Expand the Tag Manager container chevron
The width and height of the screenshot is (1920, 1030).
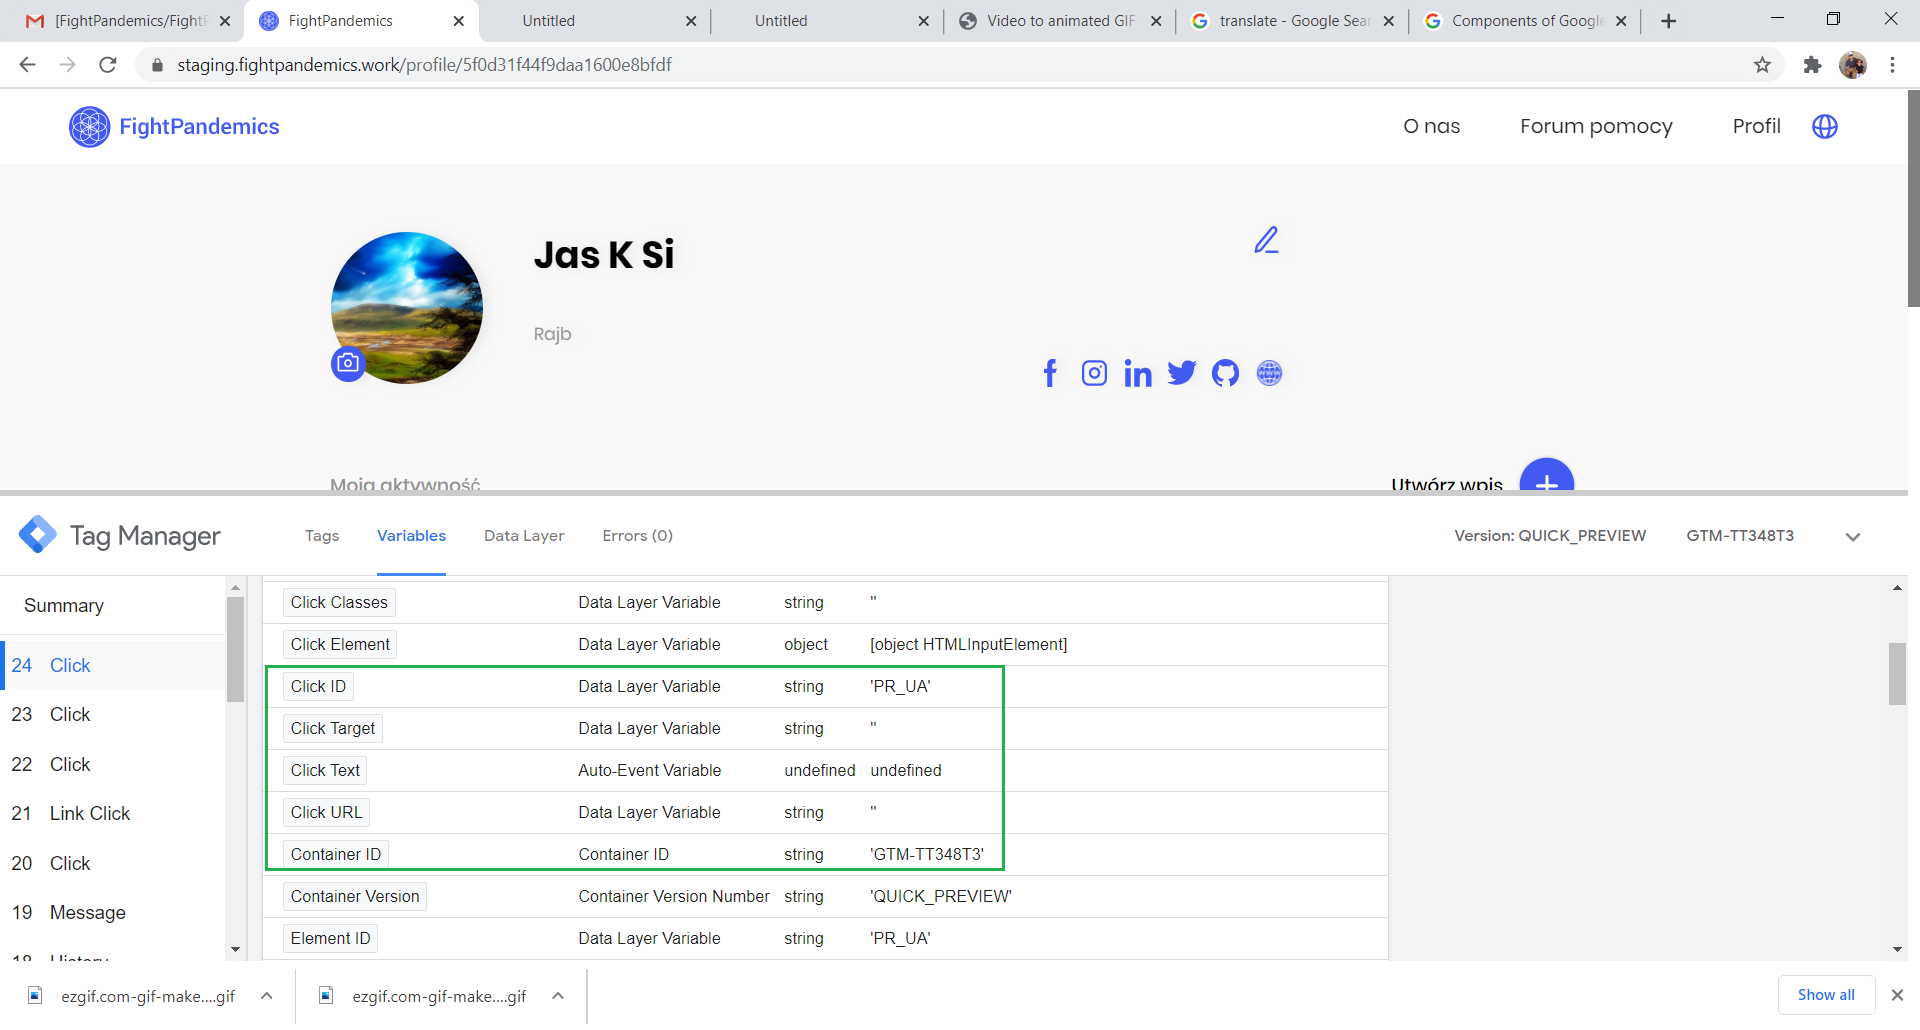click(x=1853, y=537)
